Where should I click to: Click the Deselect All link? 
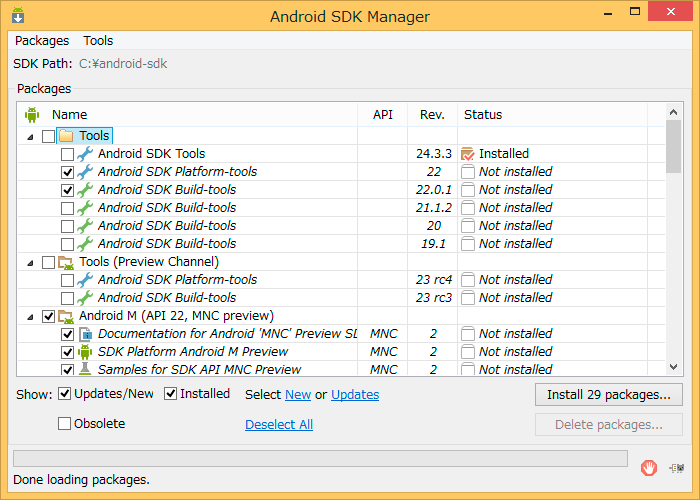coord(279,424)
